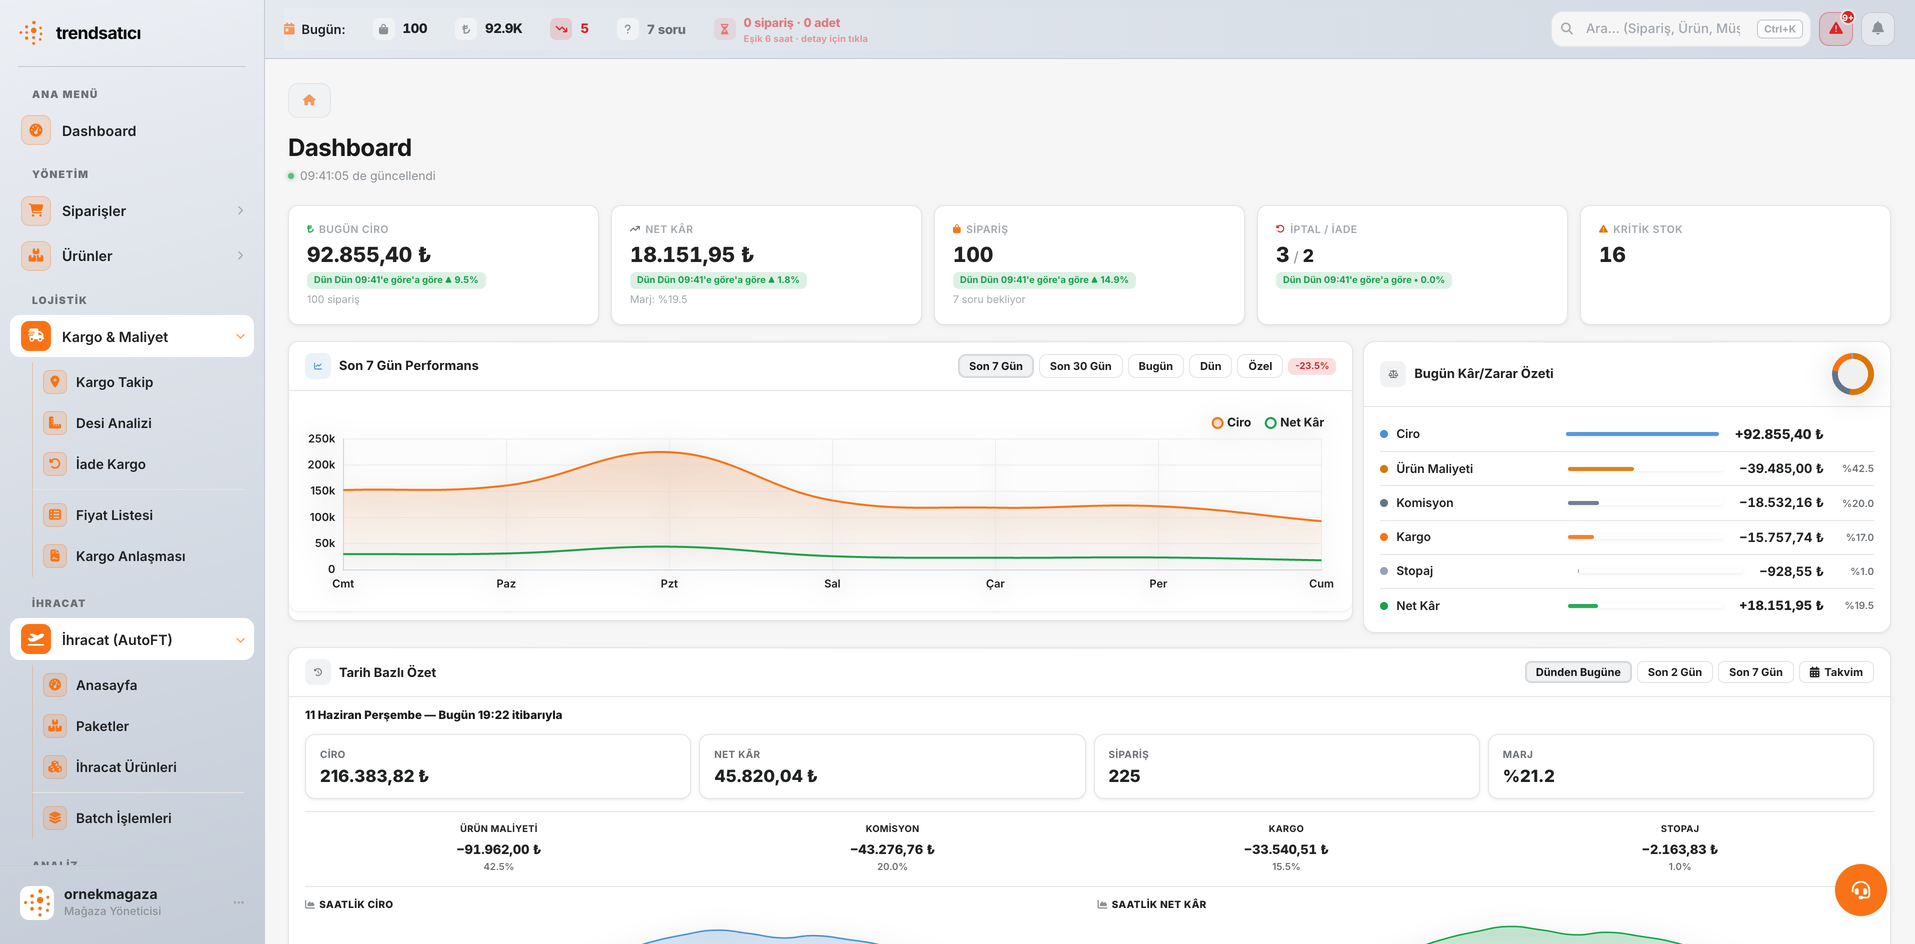The image size is (1915, 944).
Task: Click the Batch İşlemleri layers icon
Action: click(x=55, y=818)
